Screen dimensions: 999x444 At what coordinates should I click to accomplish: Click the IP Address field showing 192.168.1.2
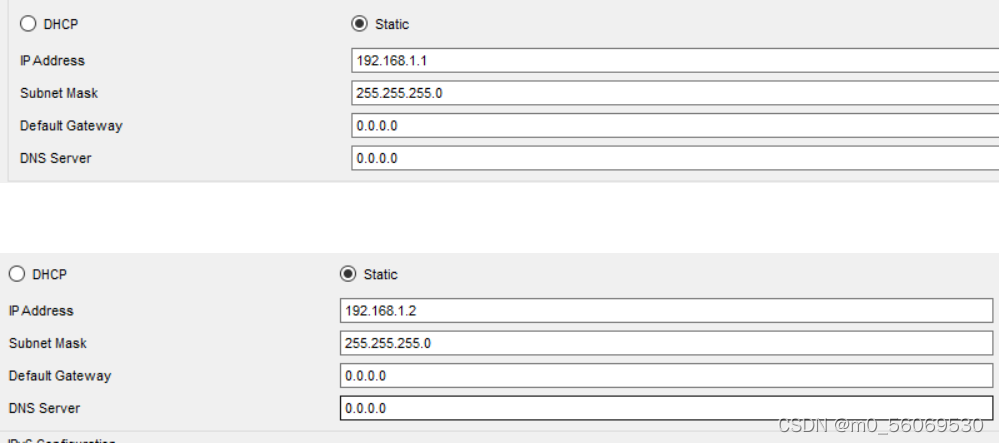coord(666,311)
